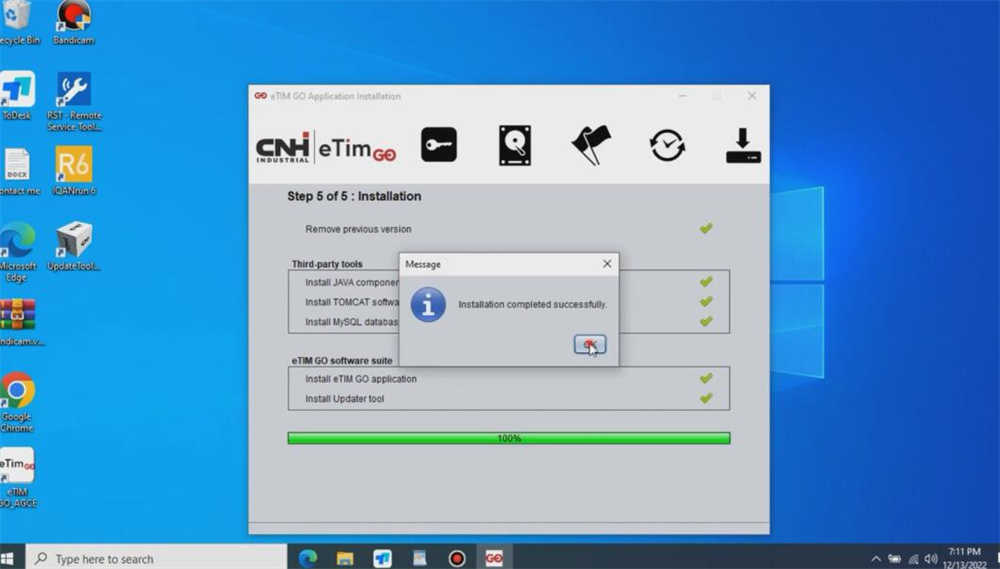Open Edge from the taskbar
The height and width of the screenshot is (569, 1000).
(307, 559)
